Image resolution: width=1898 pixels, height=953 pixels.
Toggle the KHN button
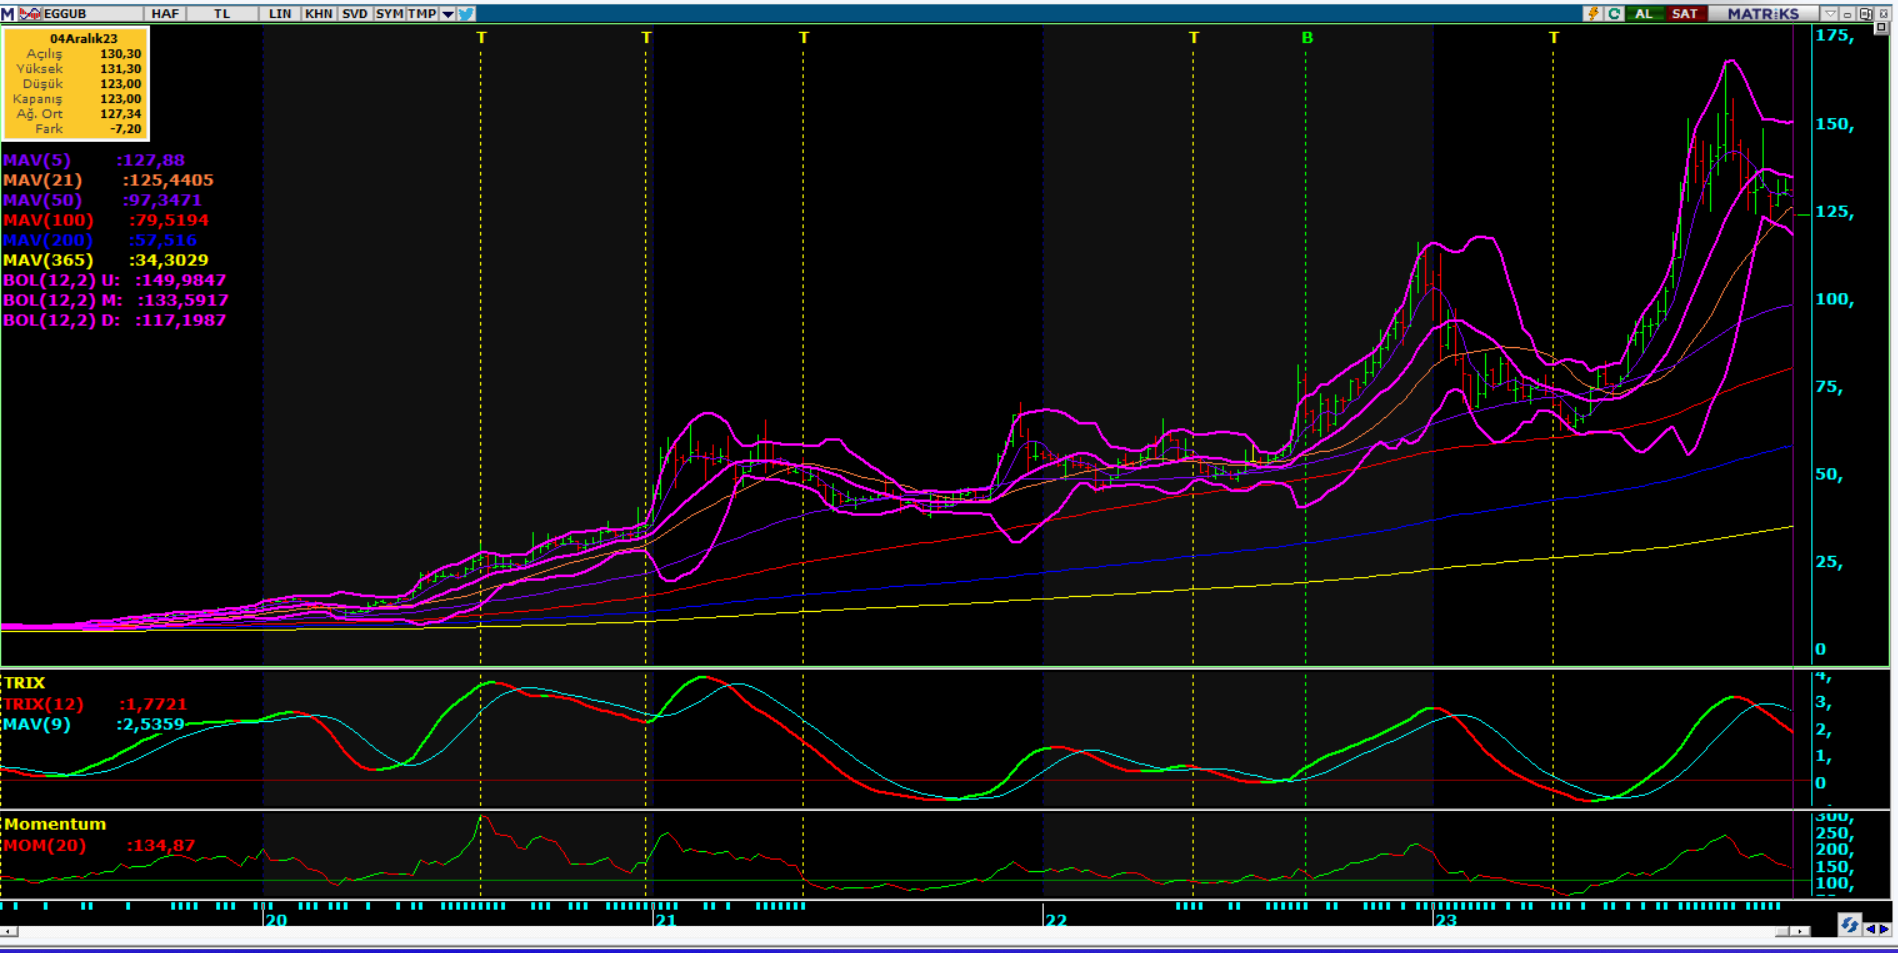click(319, 14)
